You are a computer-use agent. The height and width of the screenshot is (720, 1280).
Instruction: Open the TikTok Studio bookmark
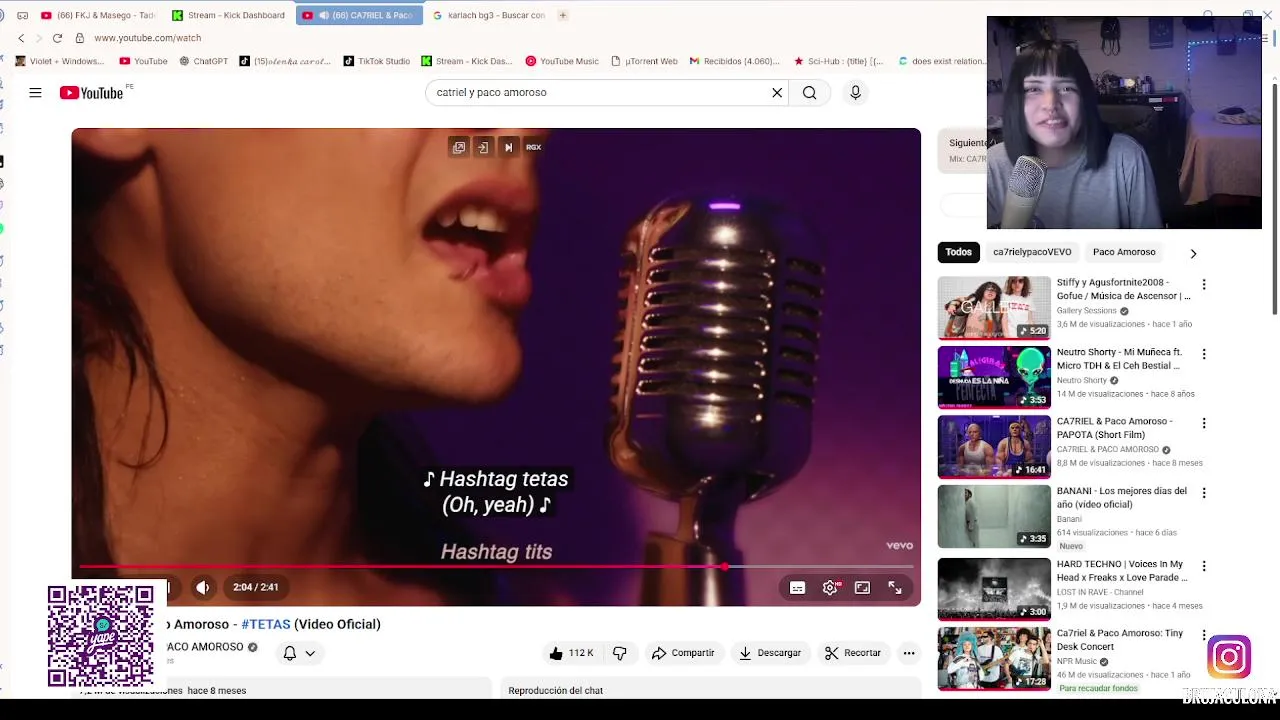coord(377,61)
